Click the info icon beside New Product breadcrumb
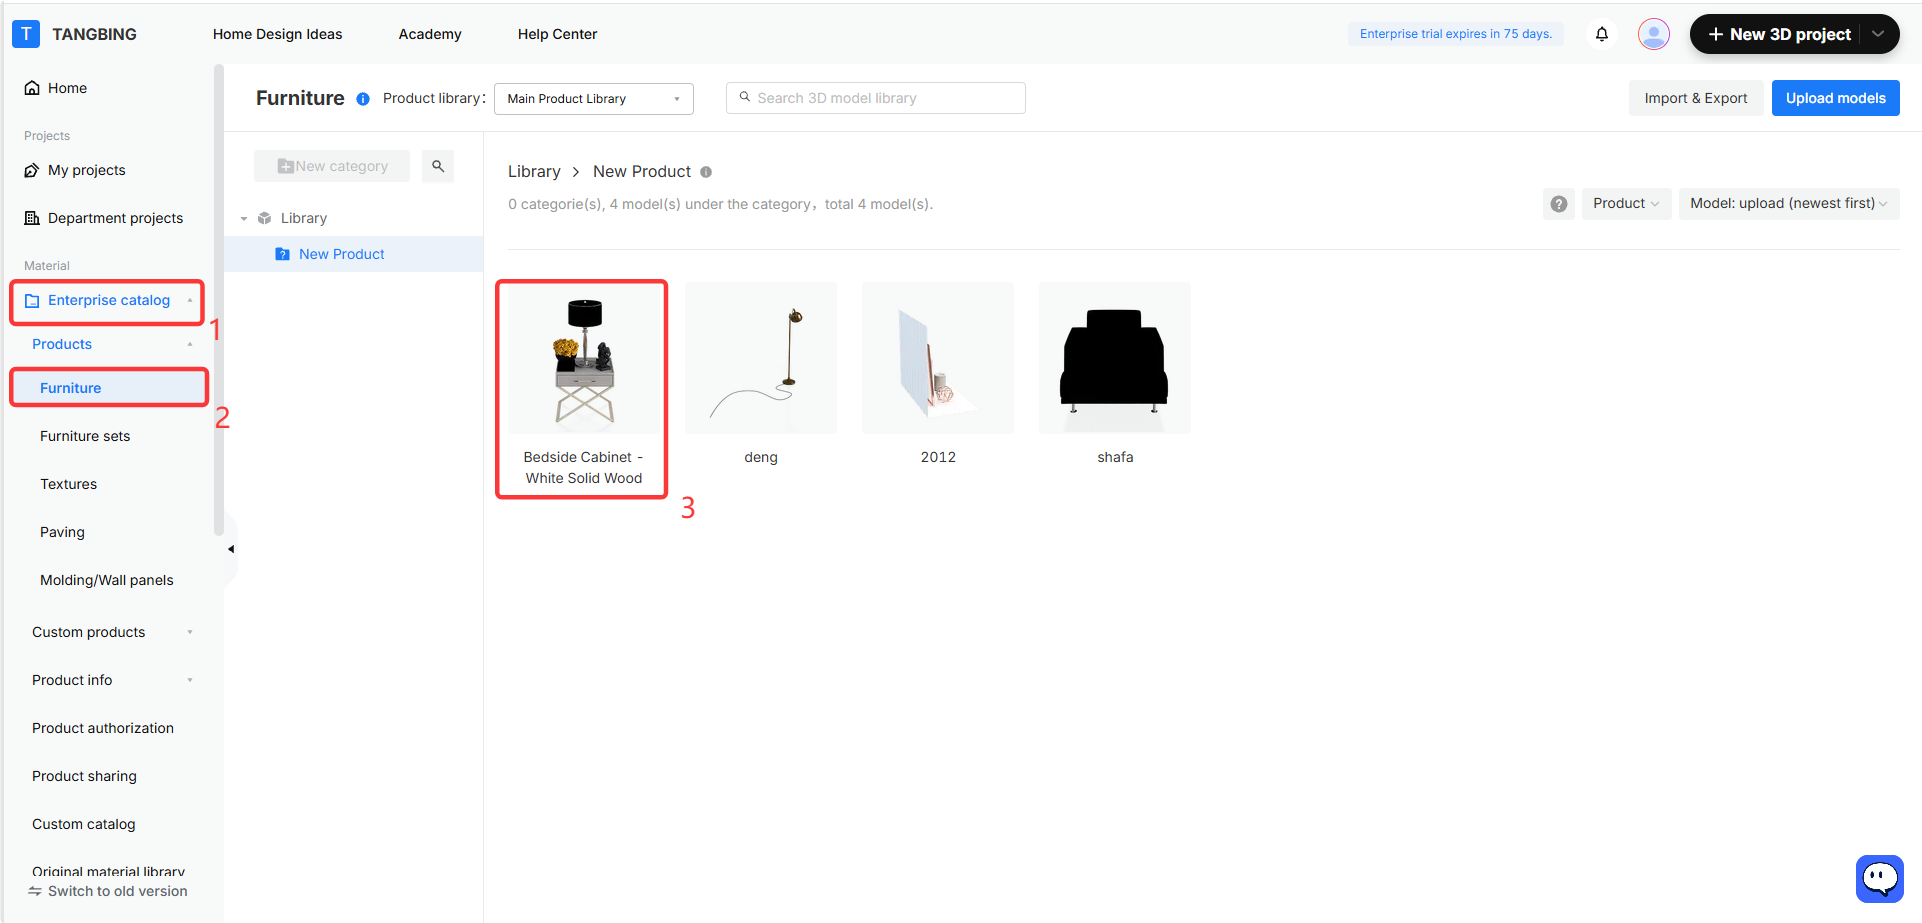The width and height of the screenshot is (1922, 923). click(706, 172)
